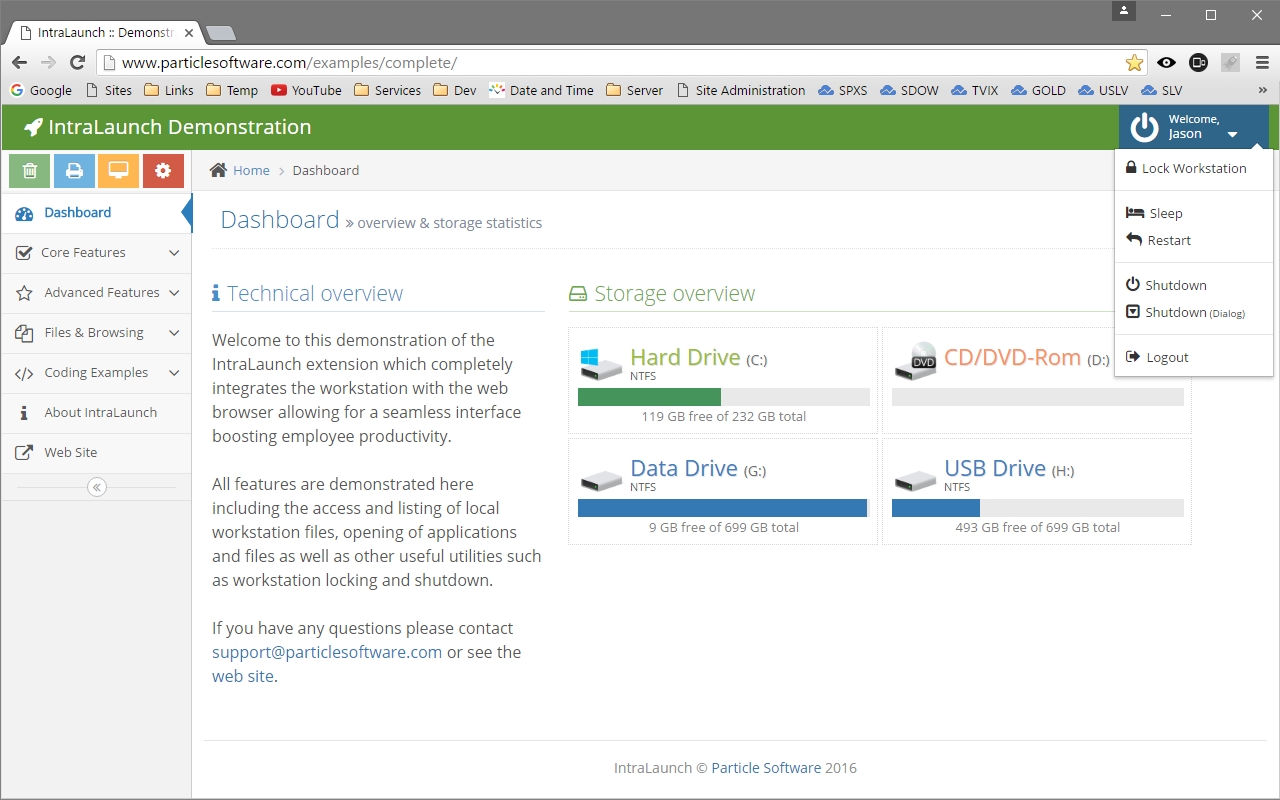Viewport: 1280px width, 800px height.
Task: Show more bookmarks with the double-arrow
Action: point(1262,90)
